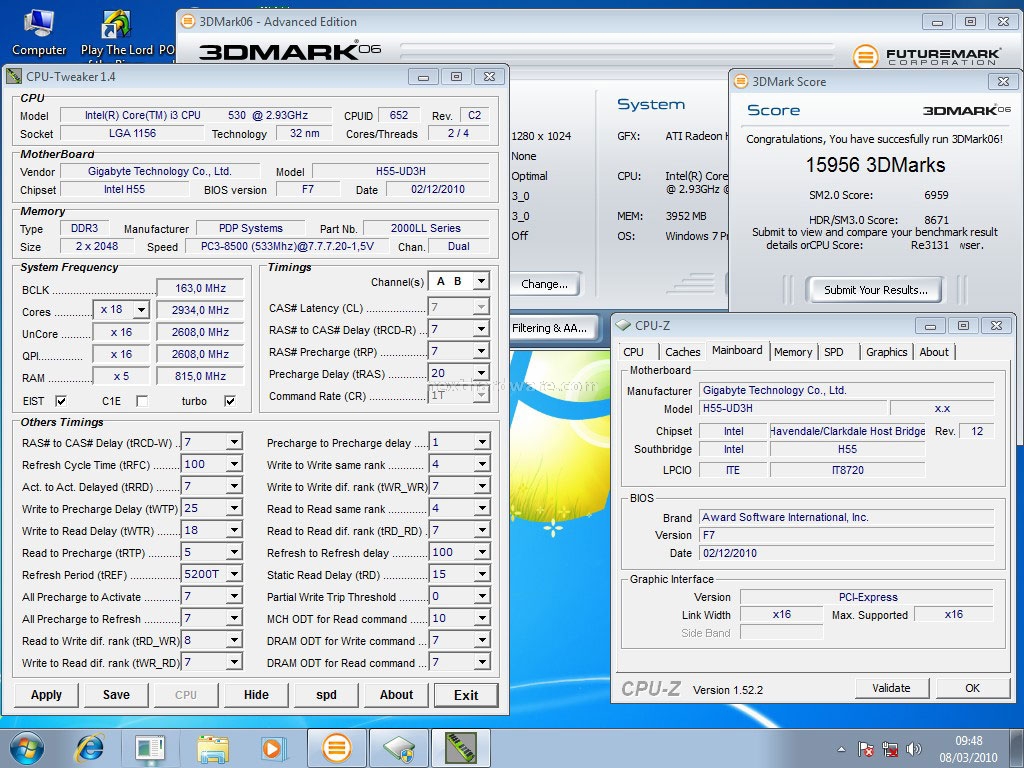This screenshot has width=1024, height=768.
Task: Click the volume speaker tray icon
Action: click(914, 749)
